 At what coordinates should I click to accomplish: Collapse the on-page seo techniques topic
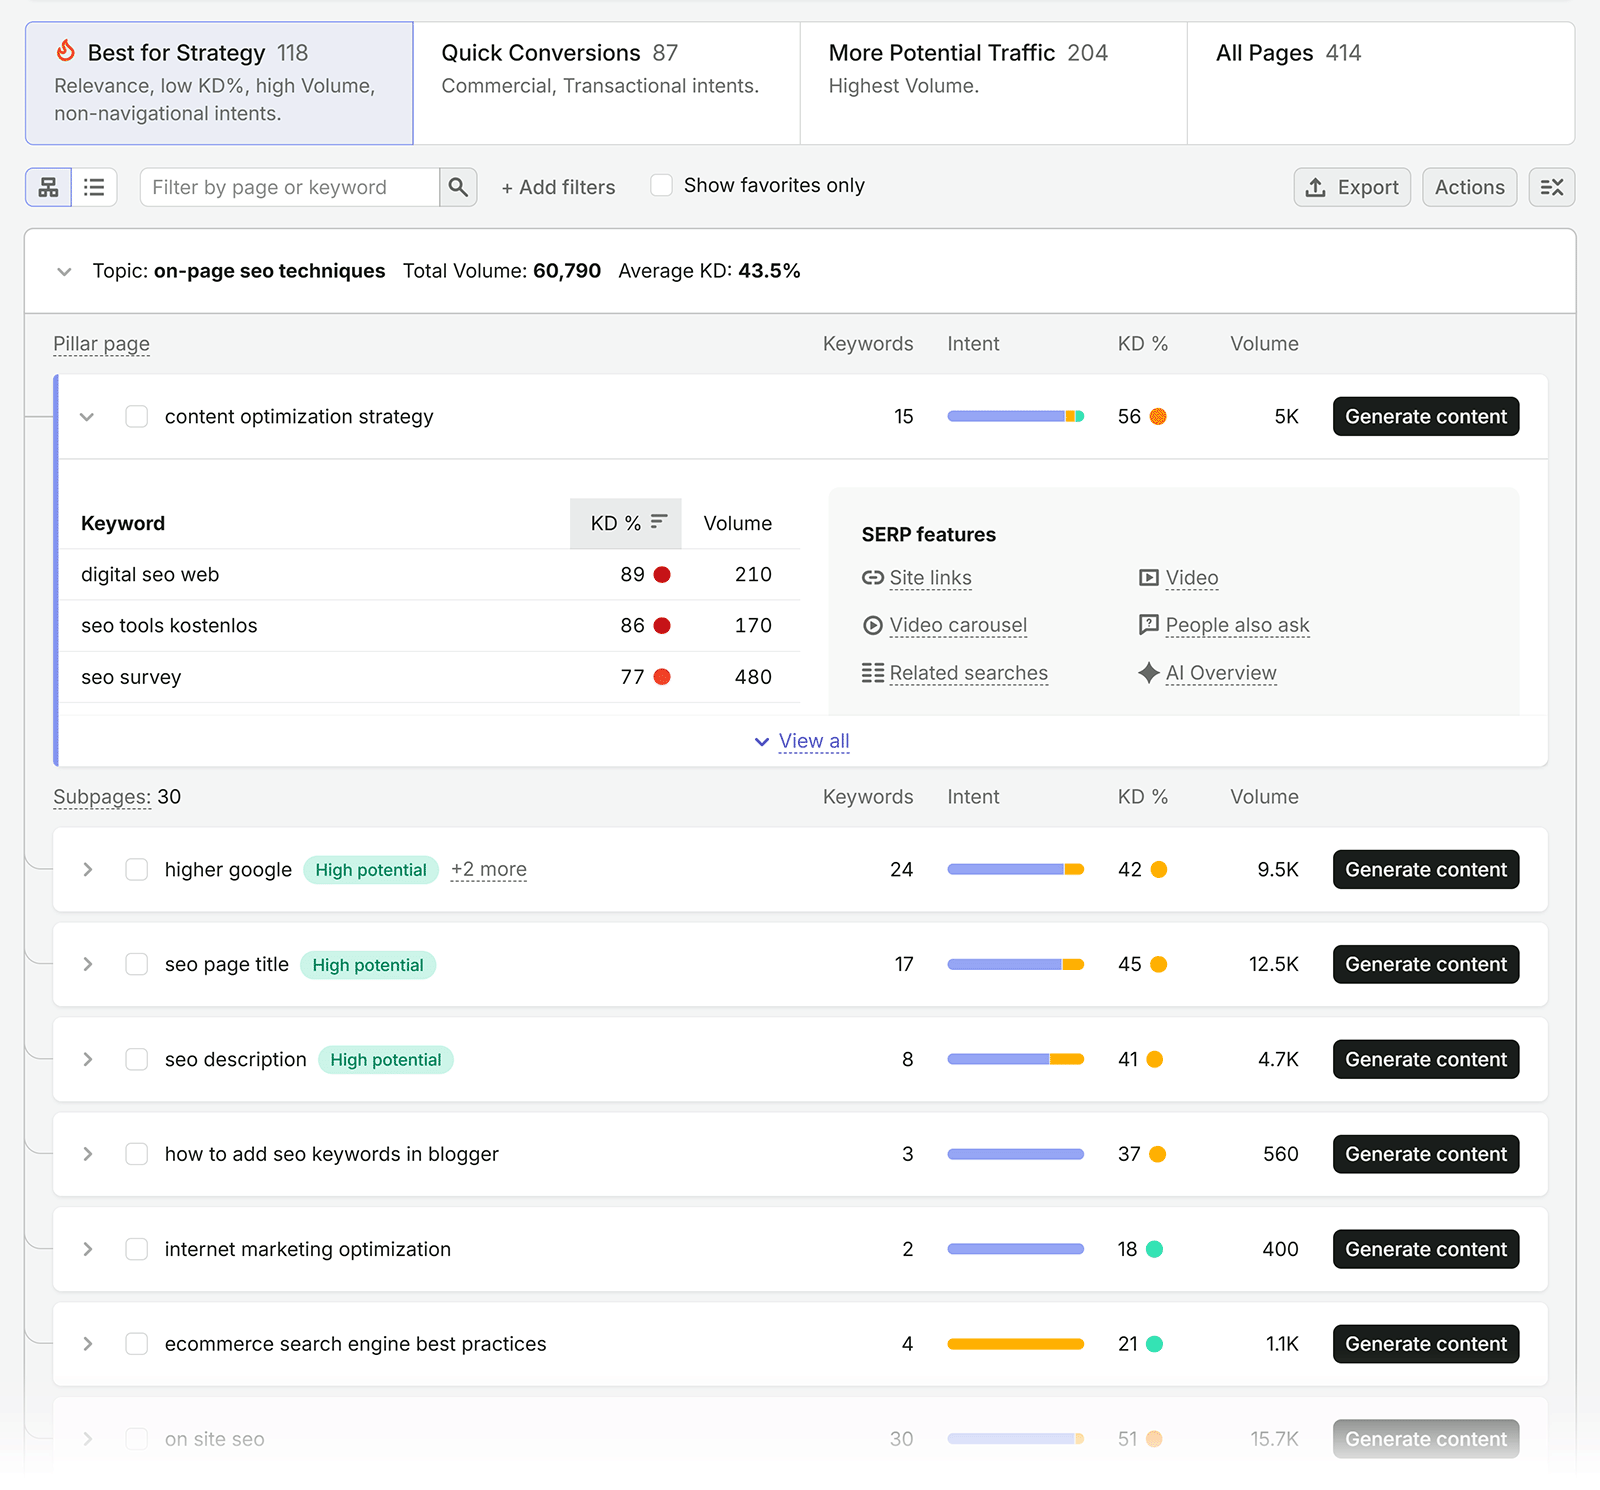coord(64,271)
